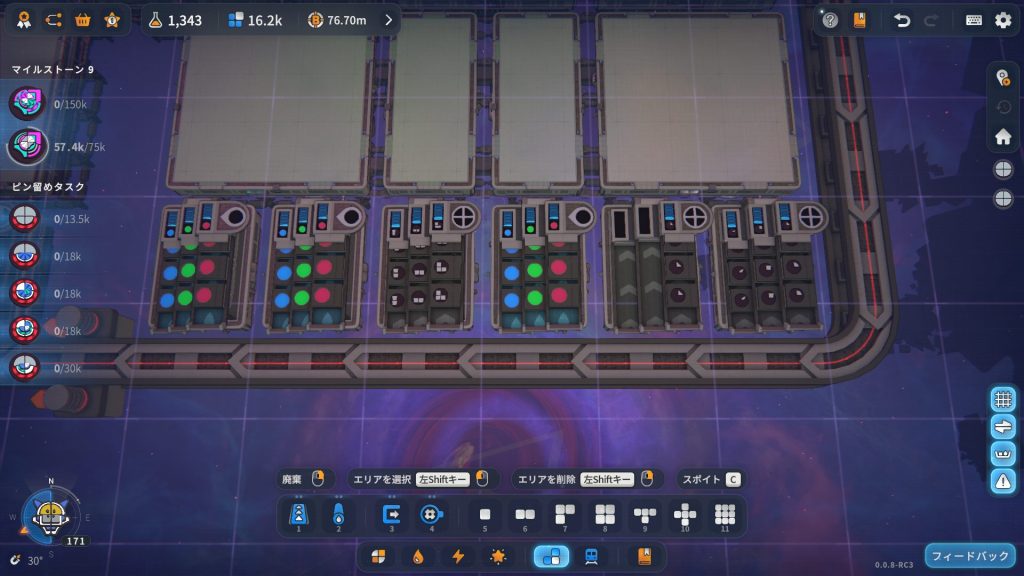Expand the resource bar with the chevron
Viewport: 1024px width, 576px height.
click(389, 20)
